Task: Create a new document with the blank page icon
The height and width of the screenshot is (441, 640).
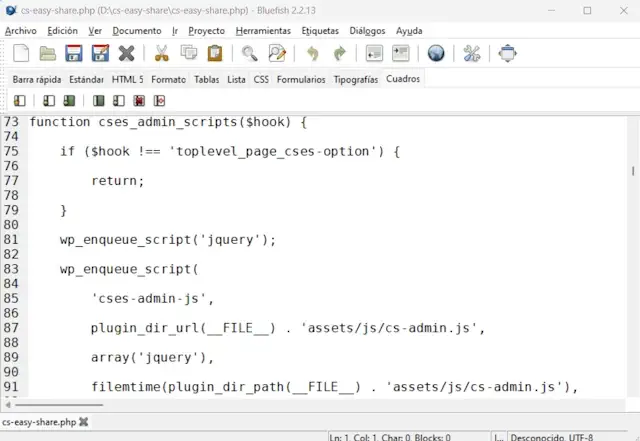Action: 21,53
